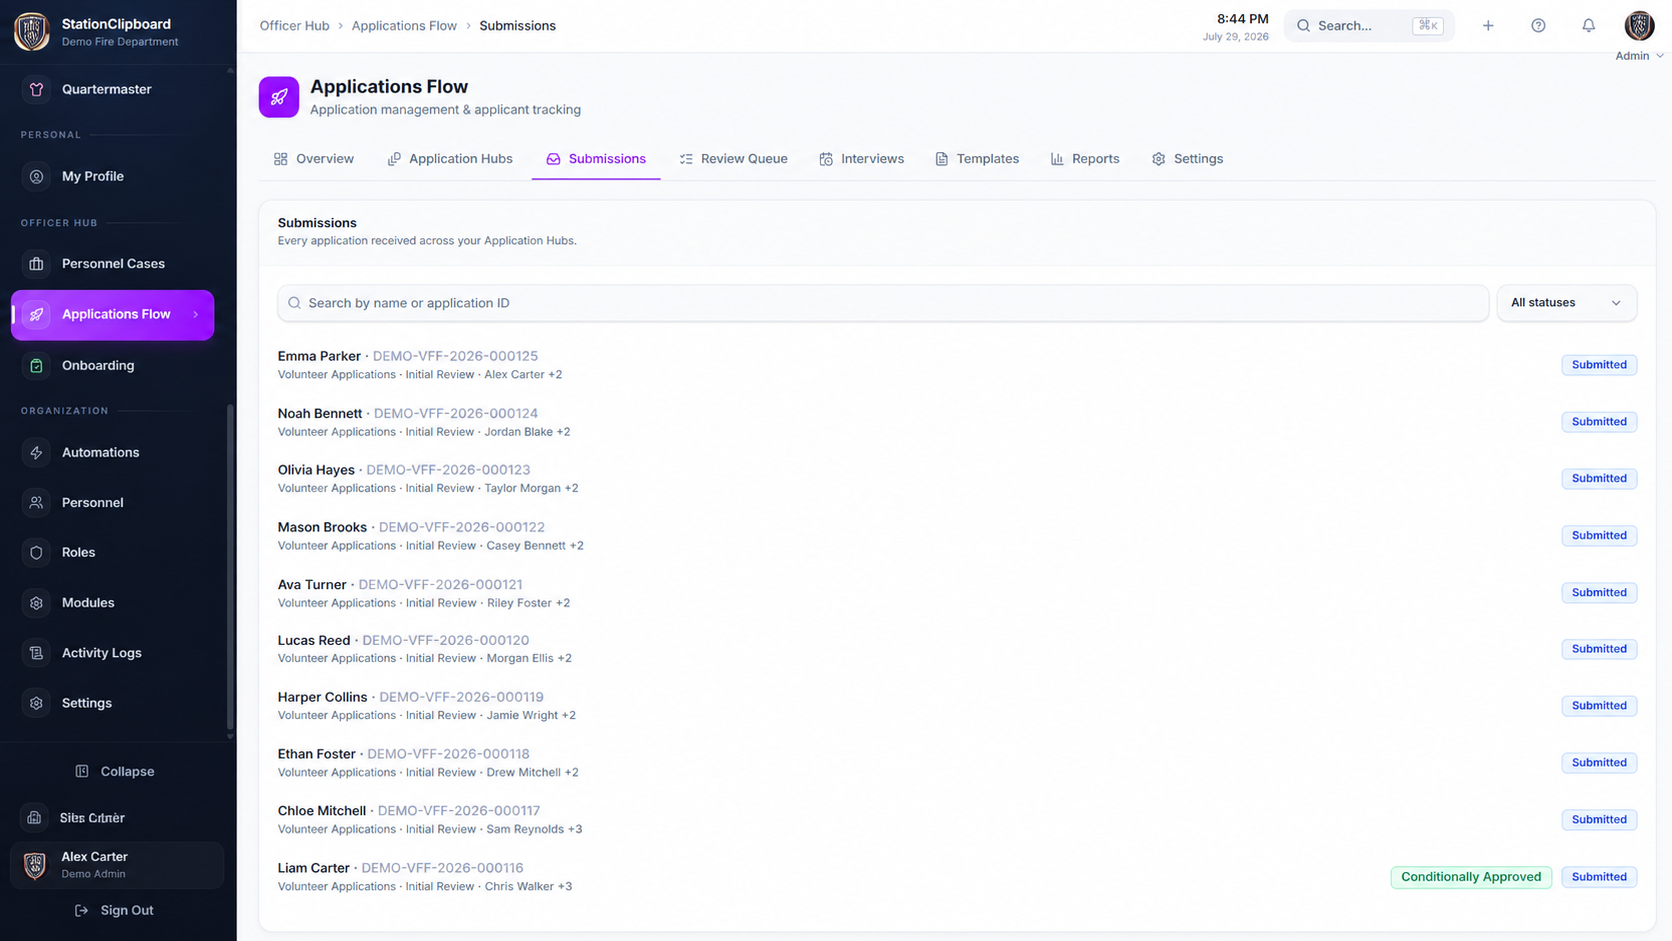Open Emma Parker's submission row

coord(957,365)
